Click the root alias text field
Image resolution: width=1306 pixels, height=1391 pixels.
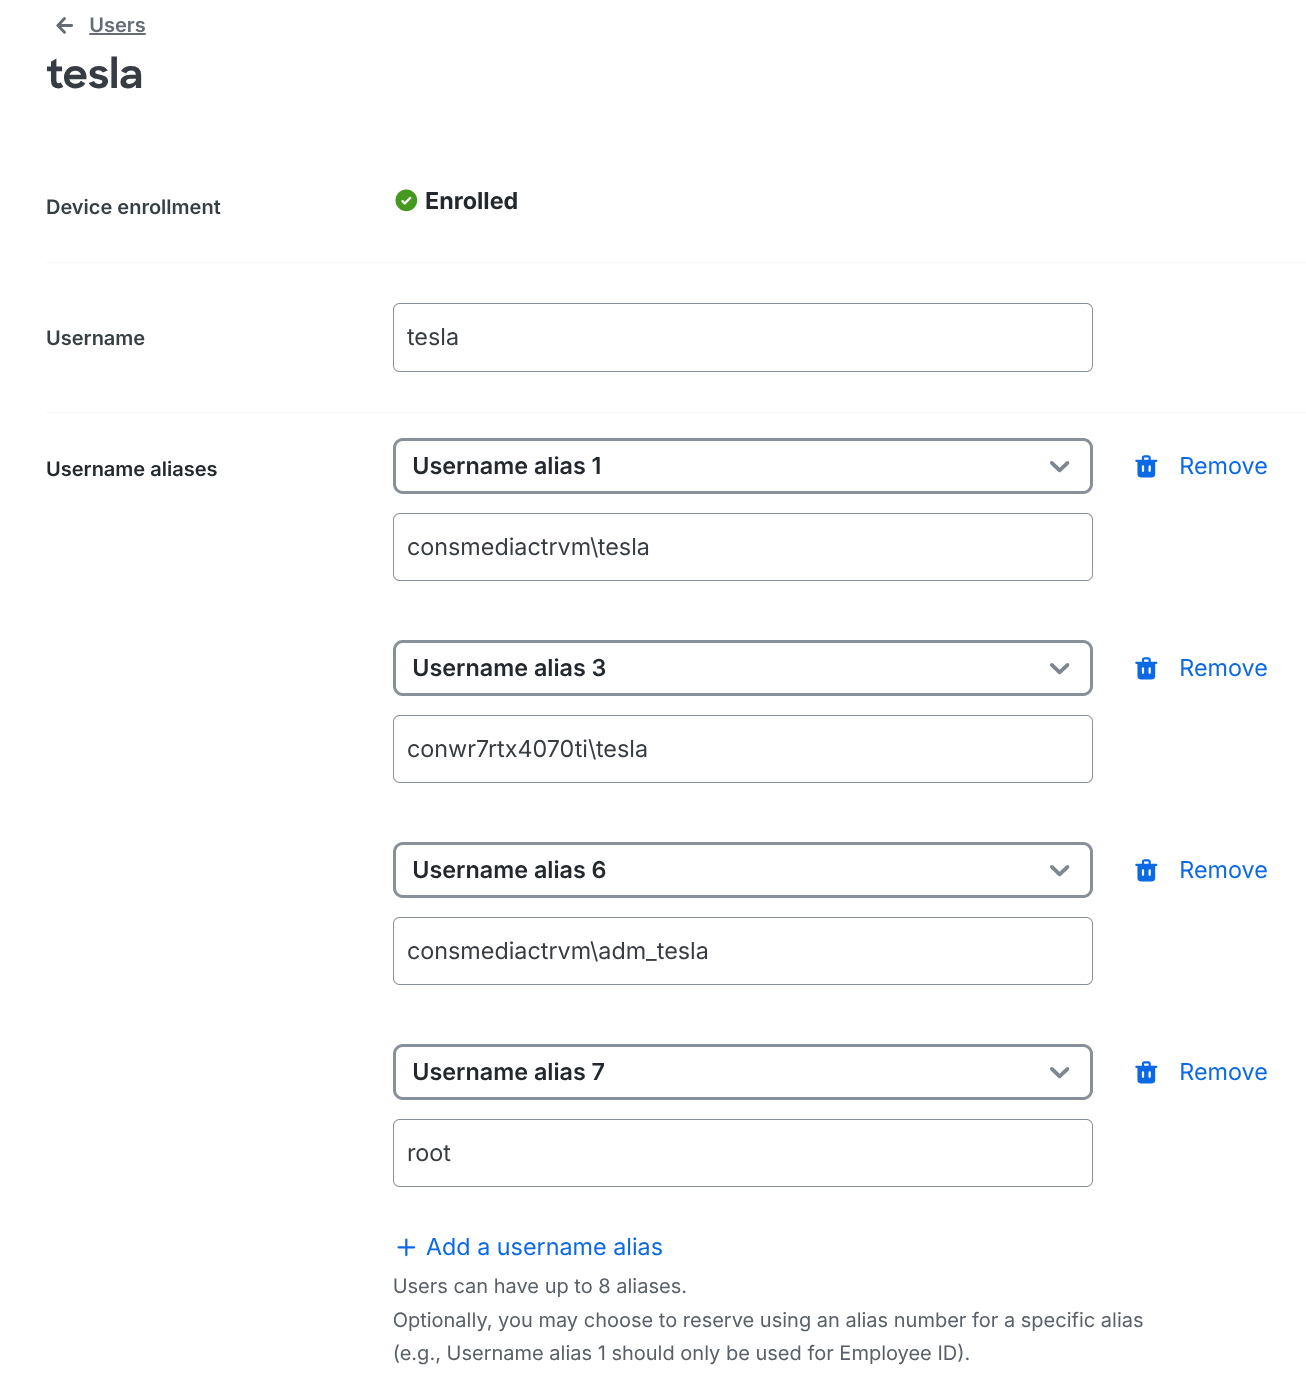[x=742, y=1153]
